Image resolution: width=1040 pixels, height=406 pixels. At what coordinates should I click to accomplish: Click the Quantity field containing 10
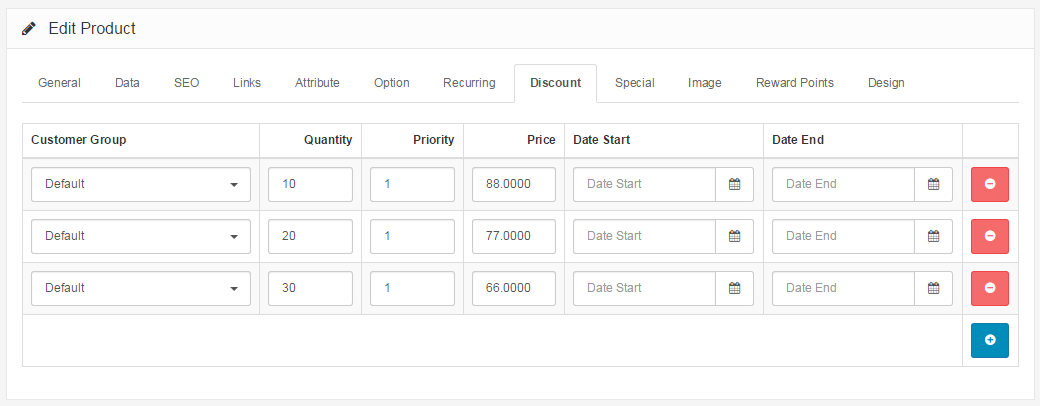[310, 184]
